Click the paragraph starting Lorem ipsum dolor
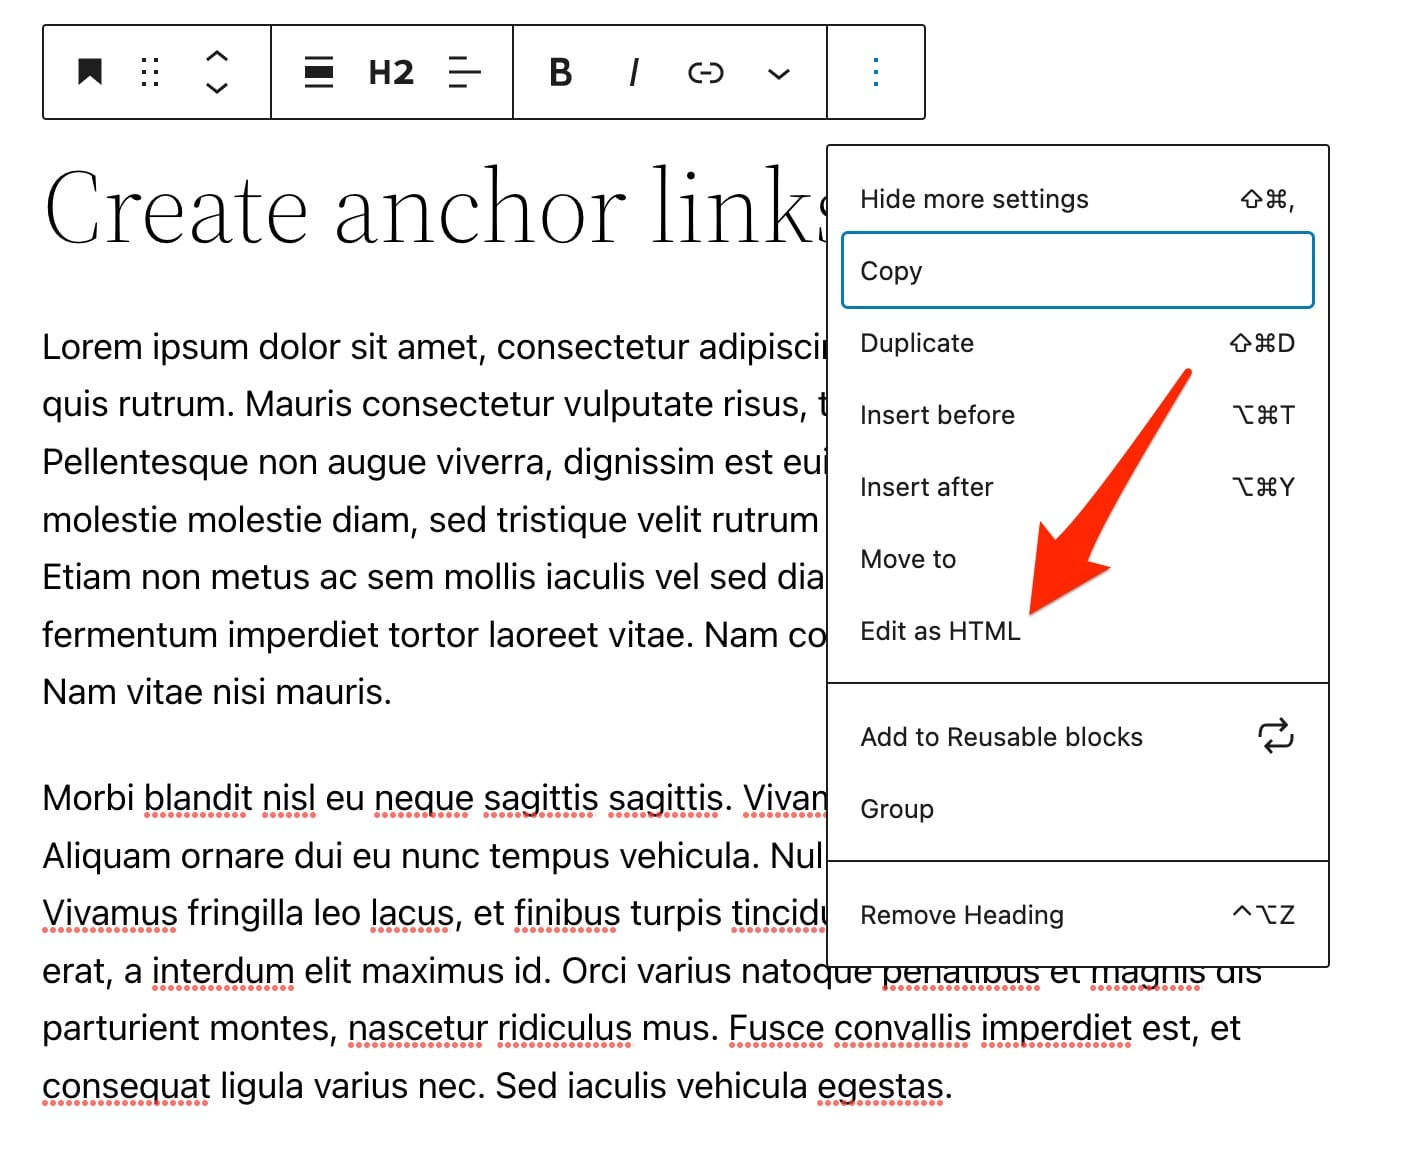This screenshot has width=1408, height=1160. point(435,519)
